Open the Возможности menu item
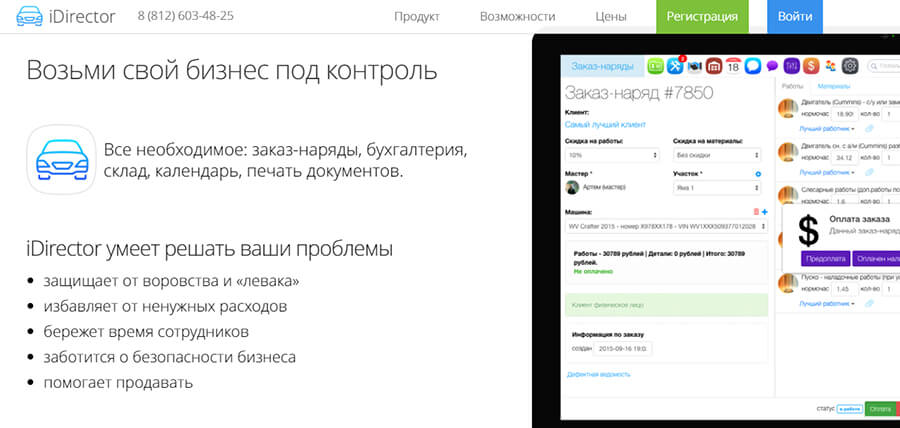Viewport: 900px width, 428px height. tap(517, 17)
